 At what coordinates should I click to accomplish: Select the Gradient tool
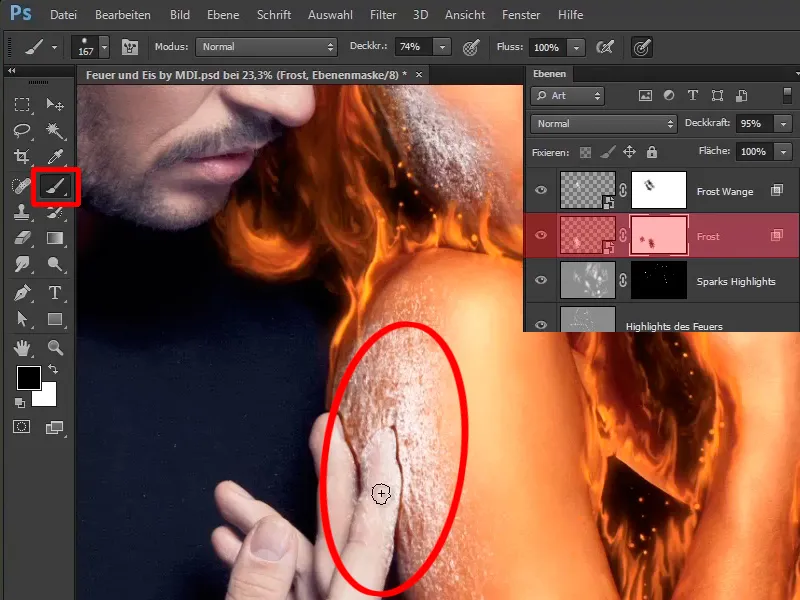click(55, 238)
